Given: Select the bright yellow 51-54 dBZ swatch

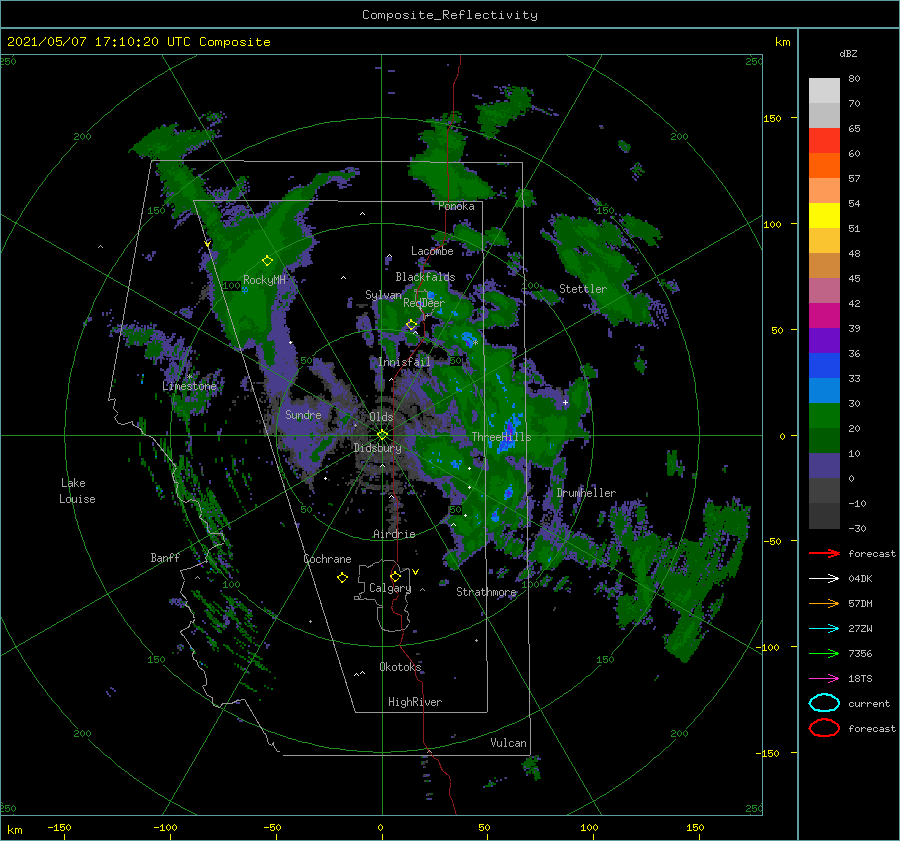Looking at the screenshot, I should tap(824, 216).
